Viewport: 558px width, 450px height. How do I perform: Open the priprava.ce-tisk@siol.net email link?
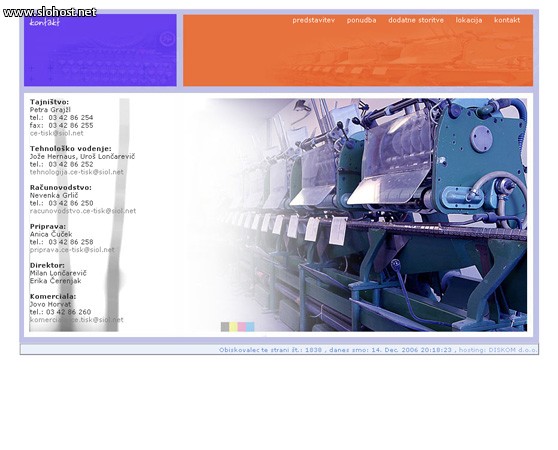coord(72,250)
